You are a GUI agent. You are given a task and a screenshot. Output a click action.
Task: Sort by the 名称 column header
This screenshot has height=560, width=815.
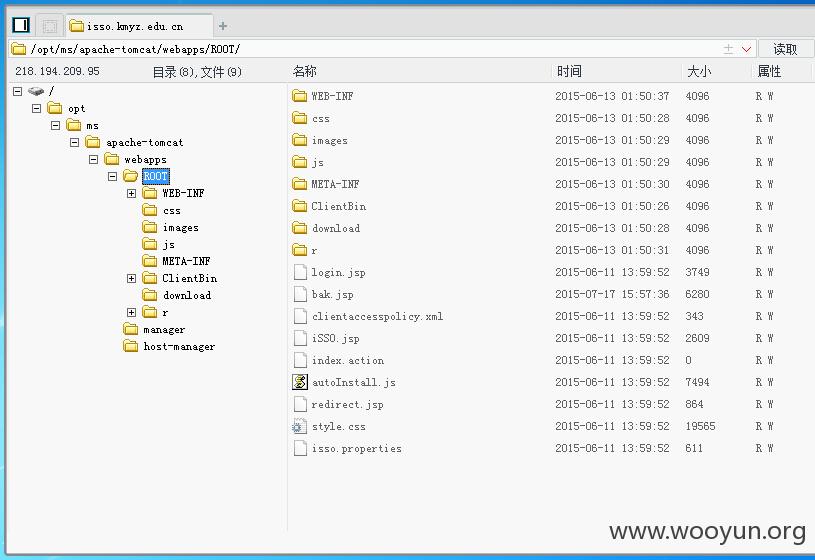click(305, 71)
